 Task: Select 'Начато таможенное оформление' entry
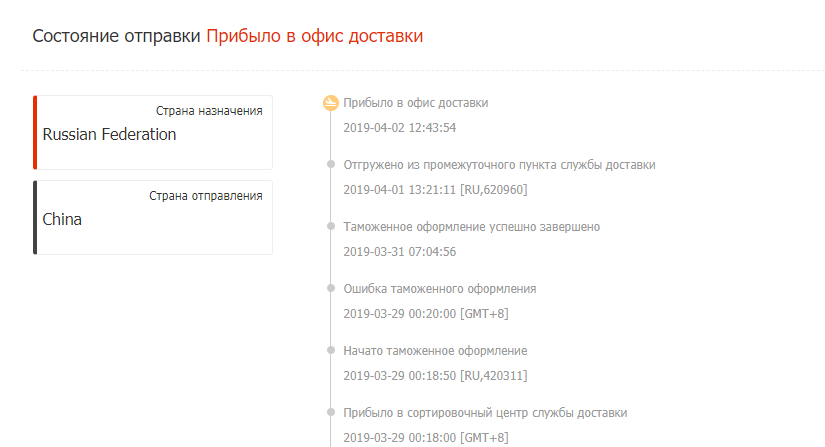[435, 351]
